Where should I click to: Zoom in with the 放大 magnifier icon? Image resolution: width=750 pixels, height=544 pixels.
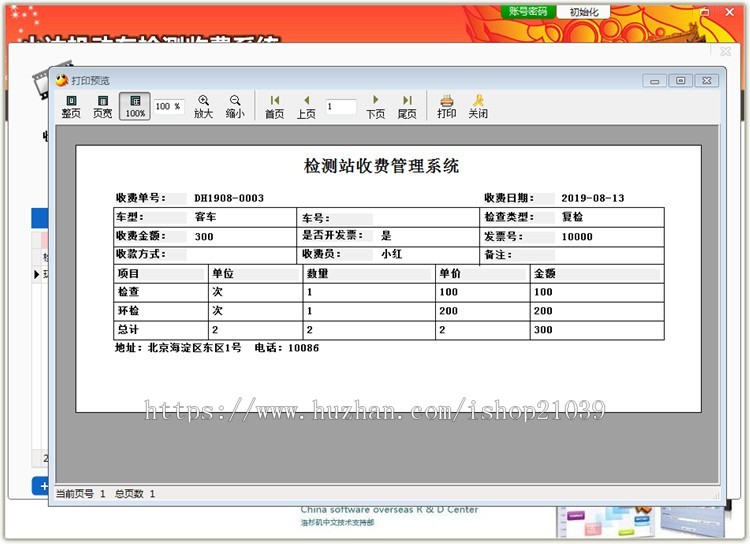click(x=203, y=106)
